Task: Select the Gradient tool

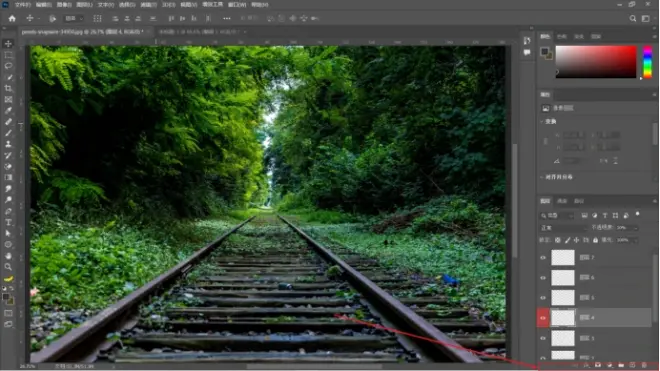Action: (x=8, y=178)
